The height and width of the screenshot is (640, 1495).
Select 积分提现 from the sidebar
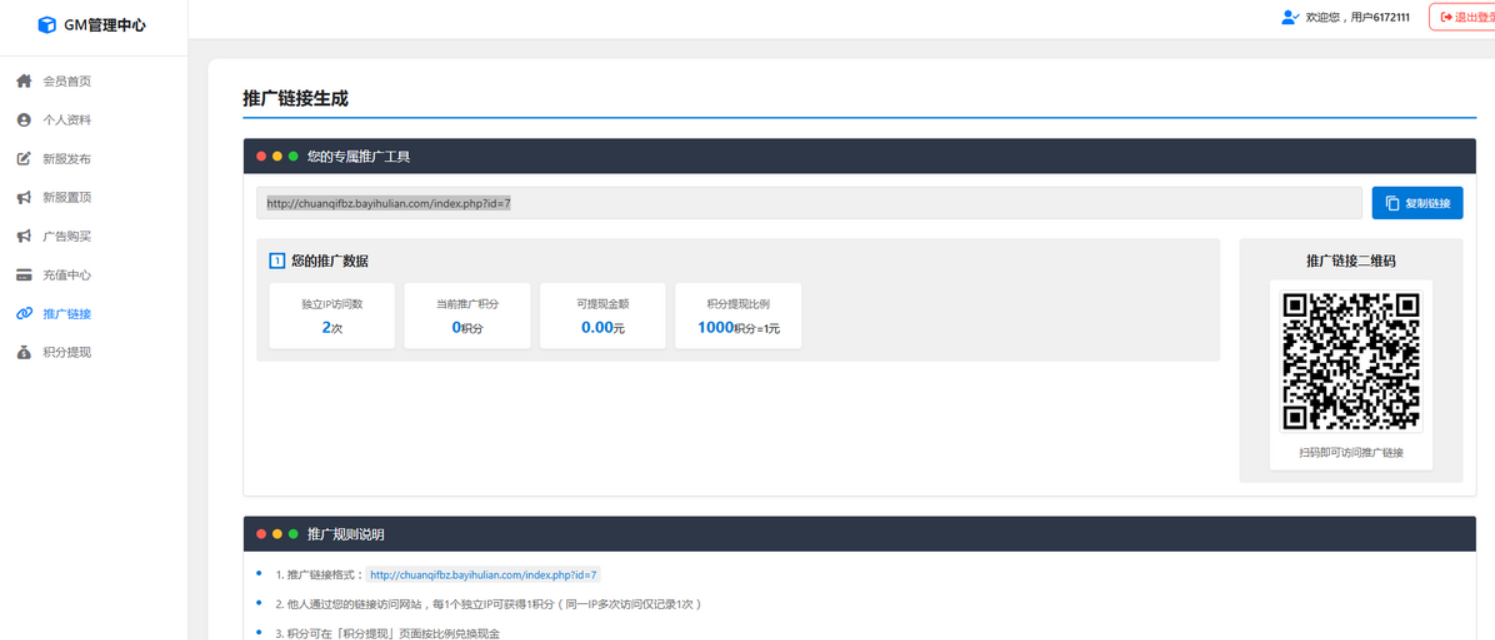67,353
